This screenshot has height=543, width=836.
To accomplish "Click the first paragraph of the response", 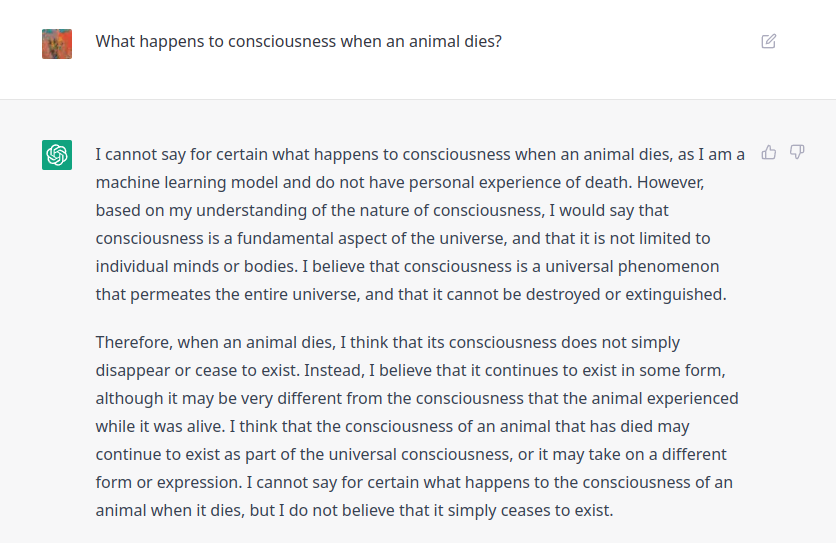I will click(x=420, y=225).
